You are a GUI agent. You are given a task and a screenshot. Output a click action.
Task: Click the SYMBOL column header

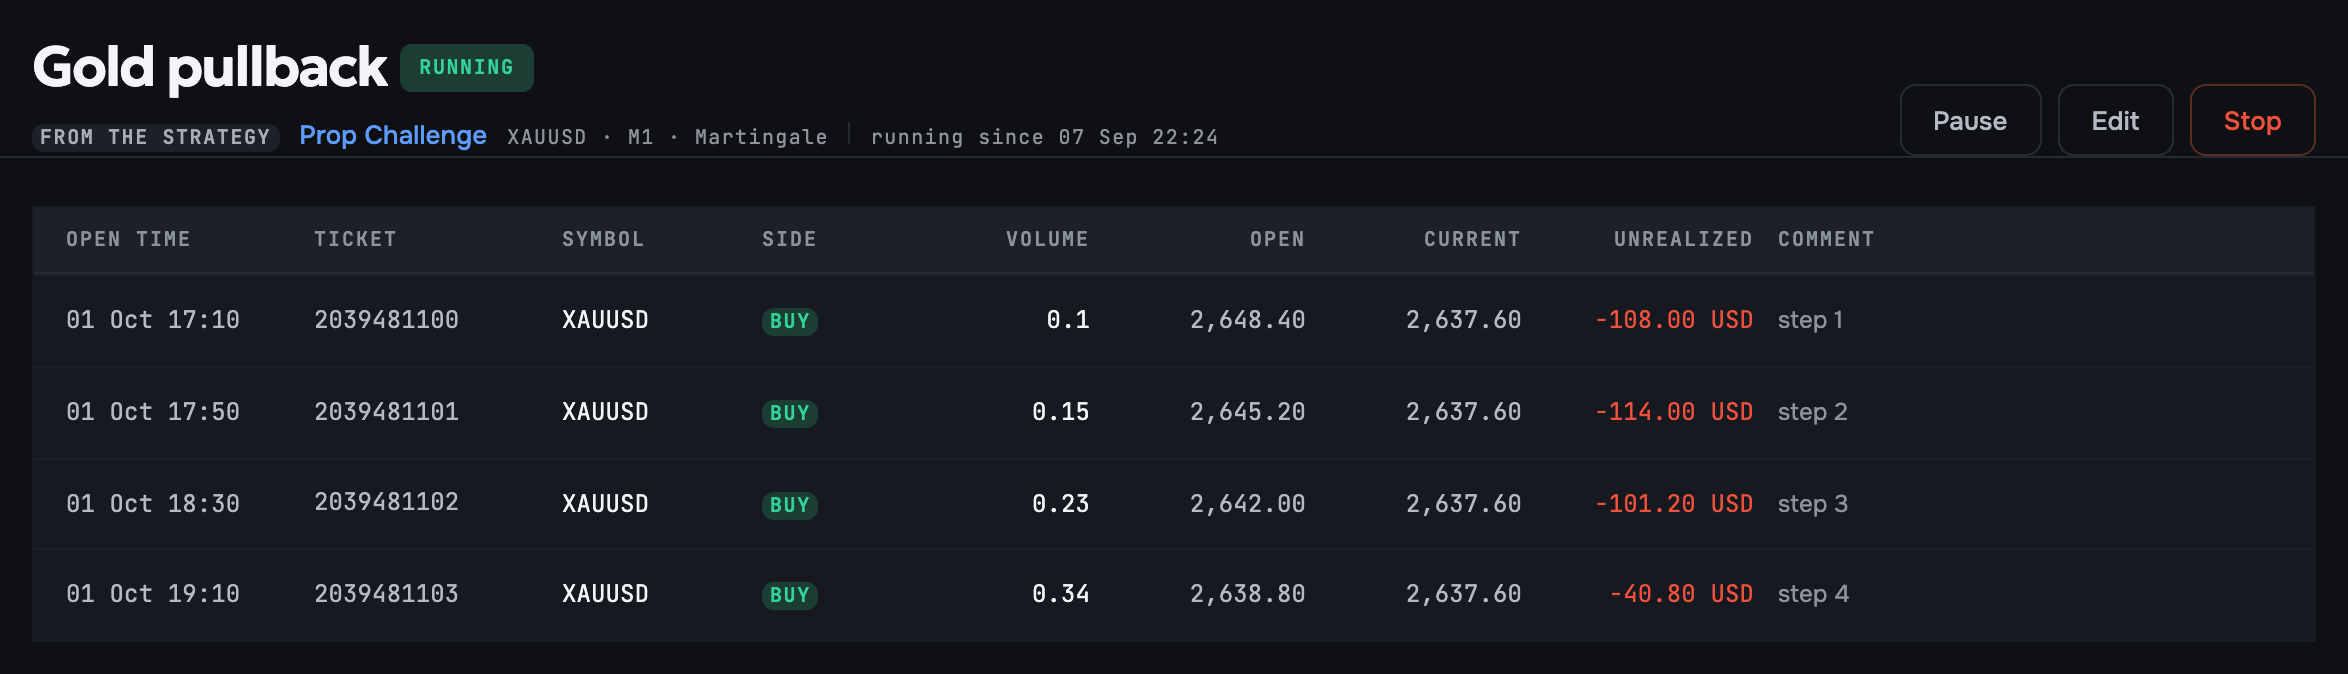(603, 239)
